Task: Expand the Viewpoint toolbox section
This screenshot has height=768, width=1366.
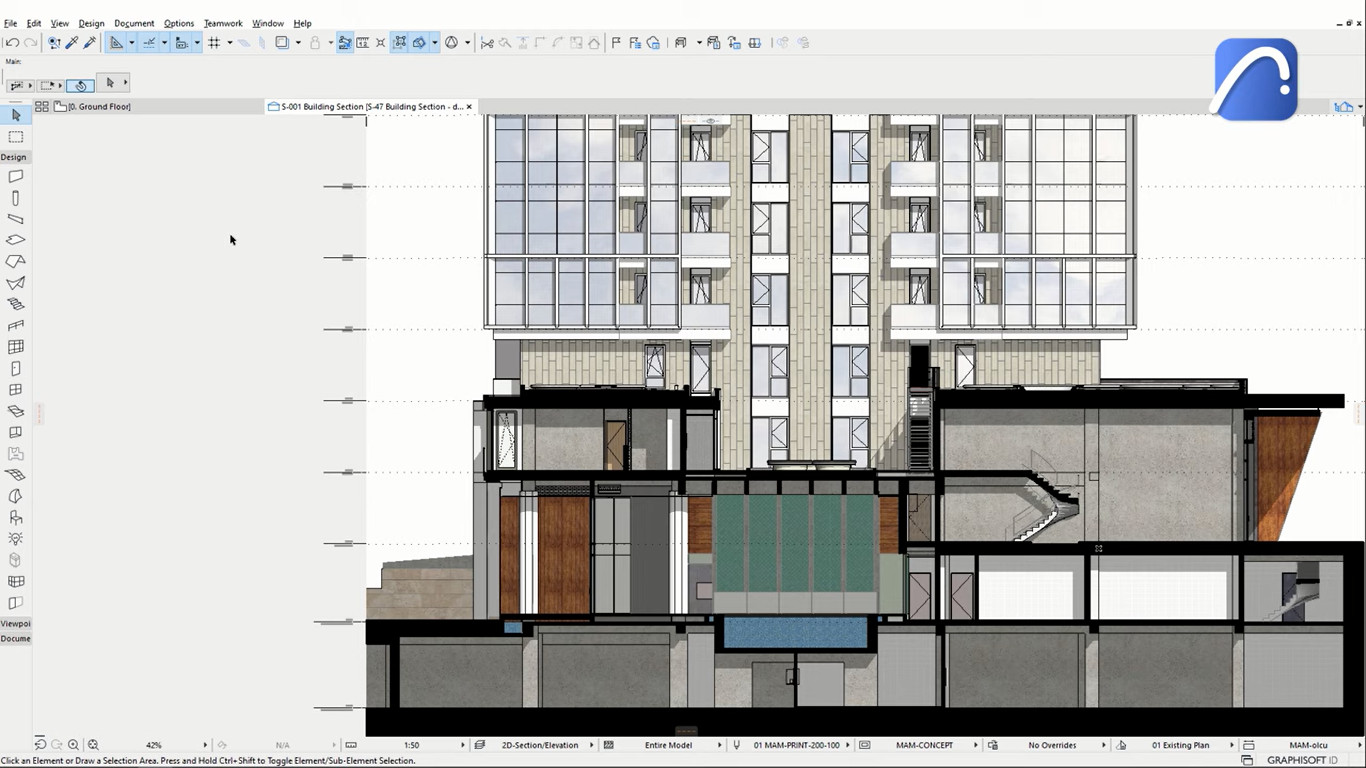Action: [15, 623]
